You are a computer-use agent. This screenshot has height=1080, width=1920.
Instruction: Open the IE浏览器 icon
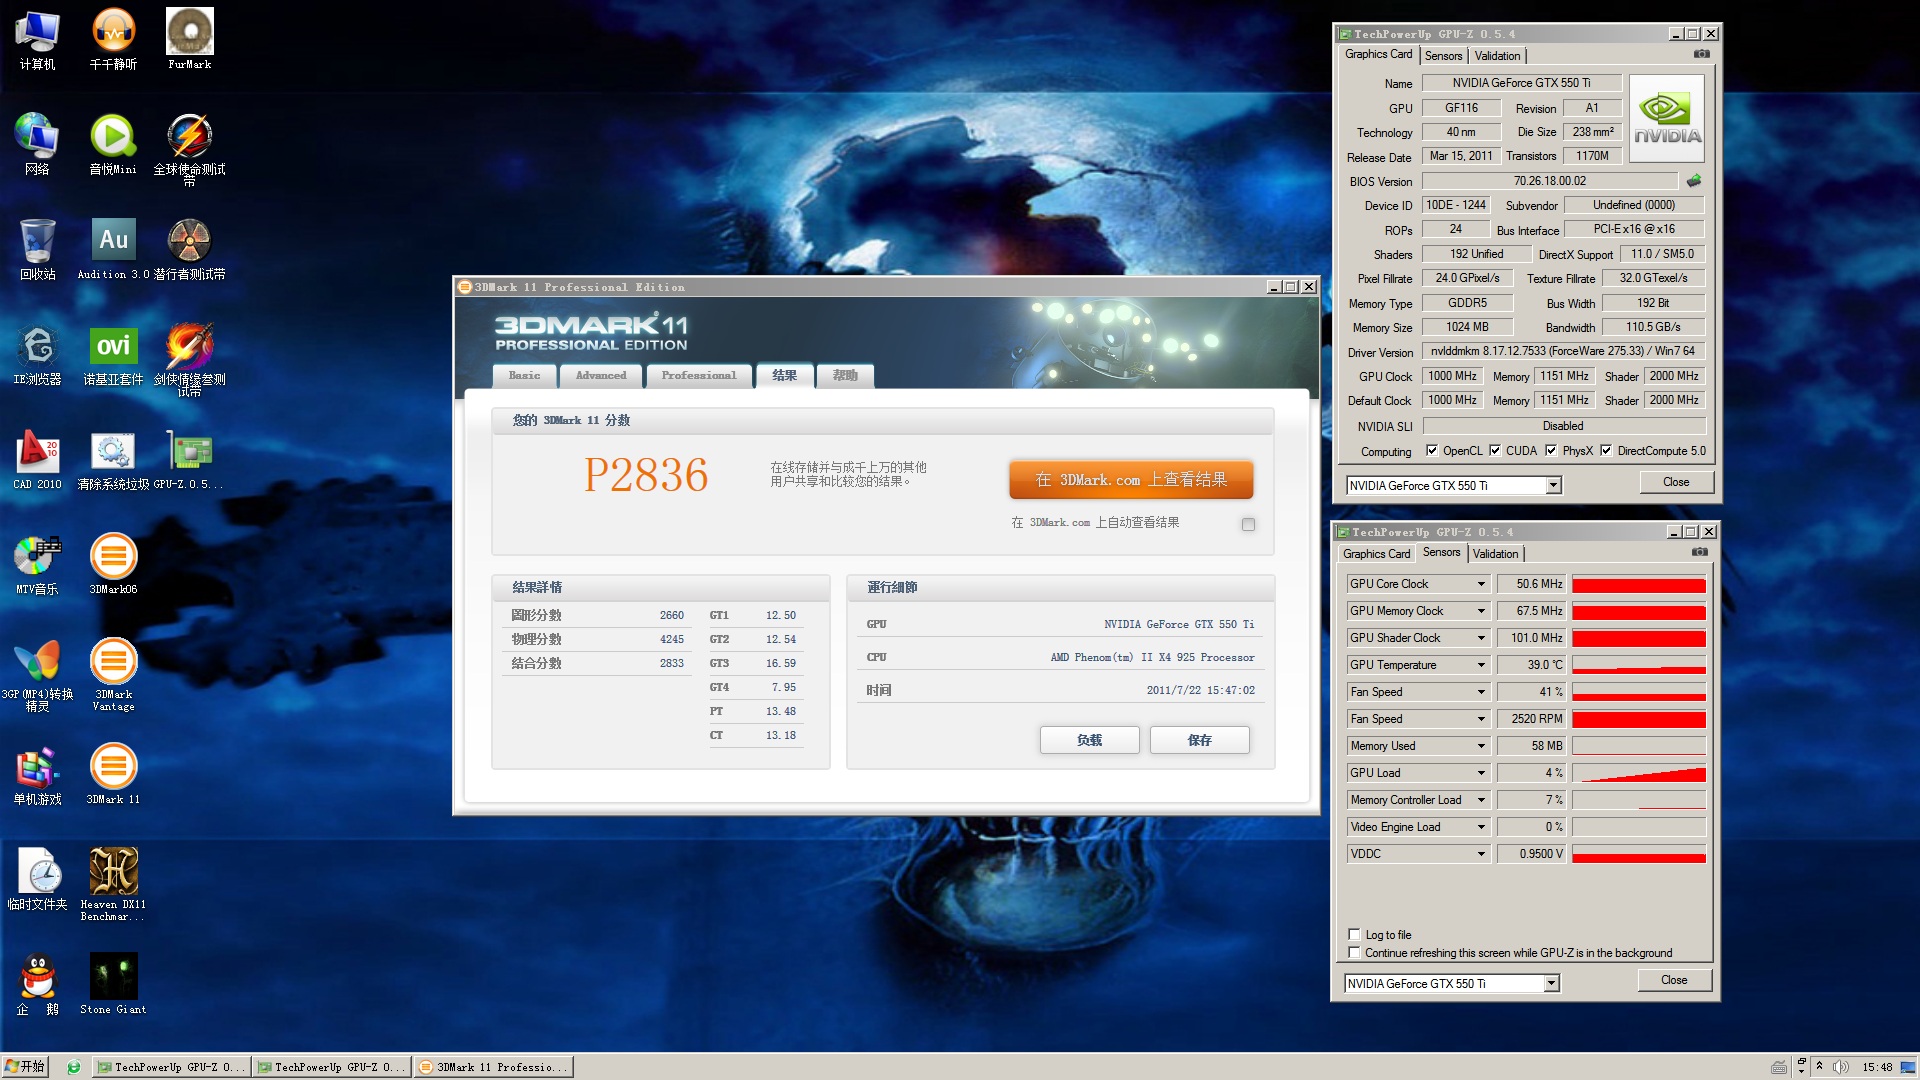pos(37,354)
